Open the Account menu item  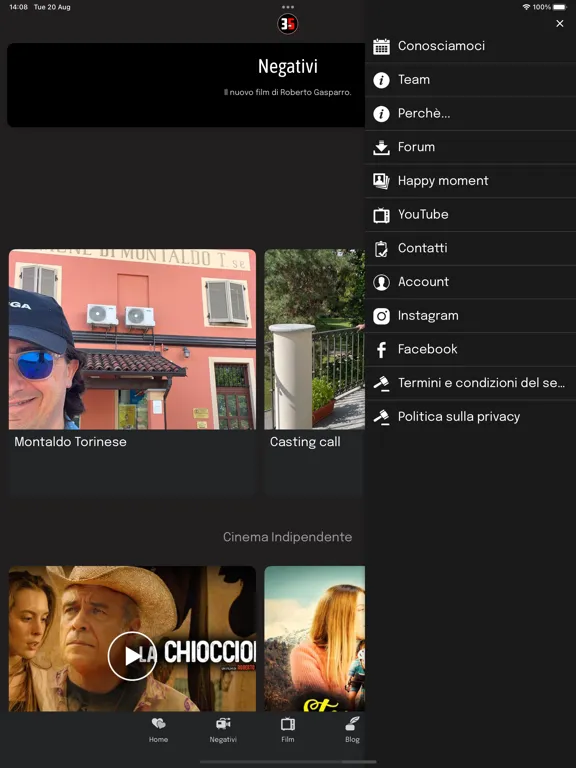[x=470, y=282]
